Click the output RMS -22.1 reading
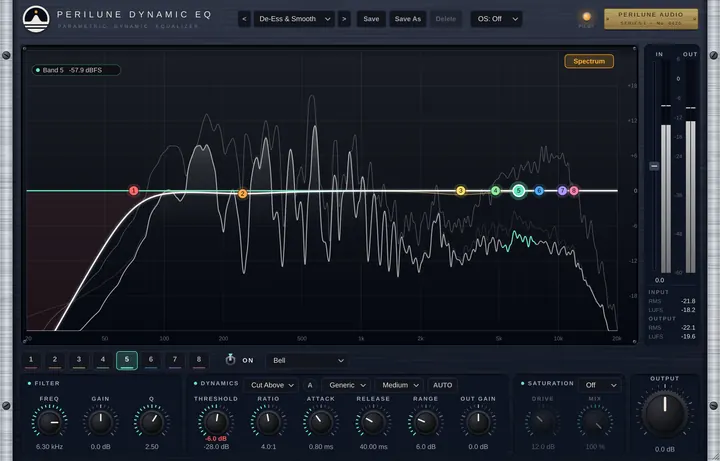720x461 pixels. pyautogui.click(x=688, y=327)
